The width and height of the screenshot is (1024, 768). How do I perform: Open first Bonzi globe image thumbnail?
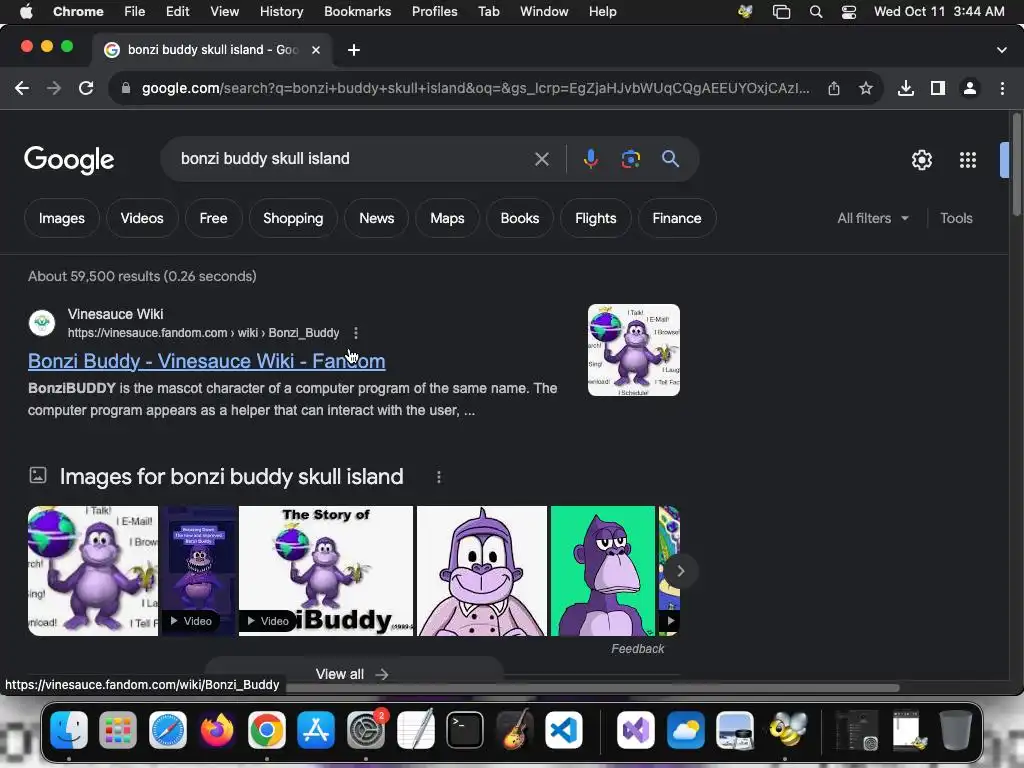pyautogui.click(x=93, y=571)
